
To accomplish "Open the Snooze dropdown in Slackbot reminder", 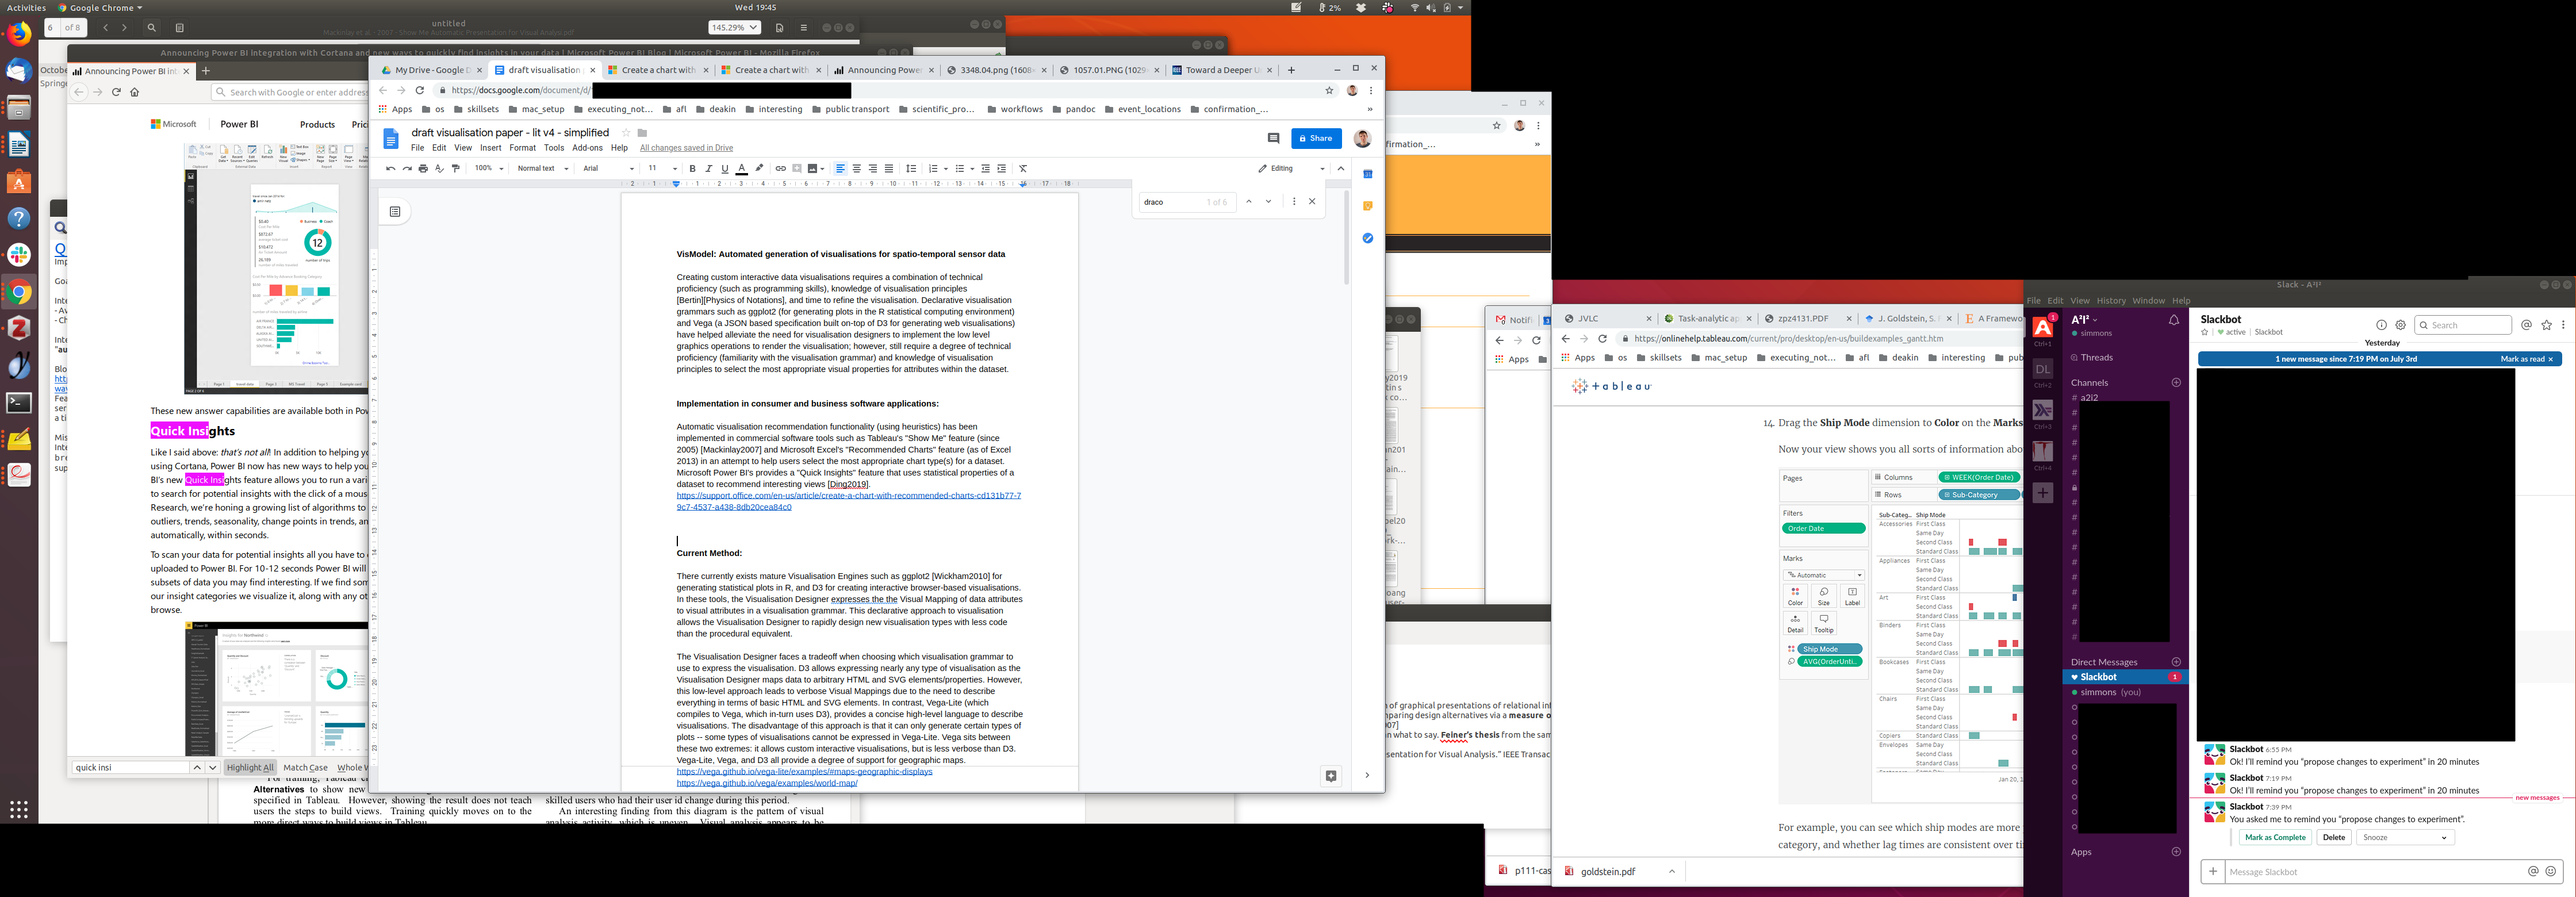I will [2404, 838].
